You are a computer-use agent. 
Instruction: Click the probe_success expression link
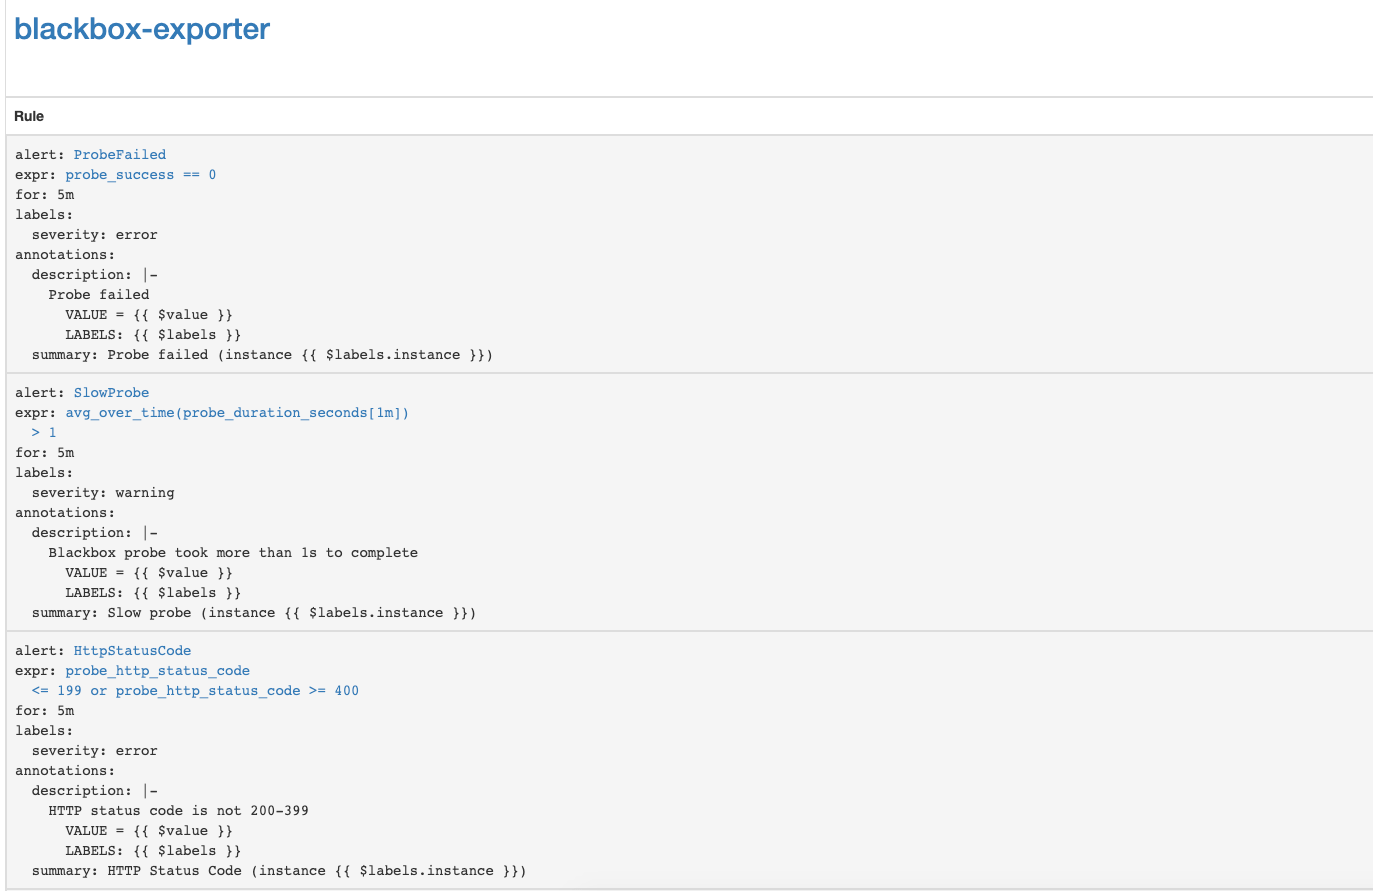(119, 174)
